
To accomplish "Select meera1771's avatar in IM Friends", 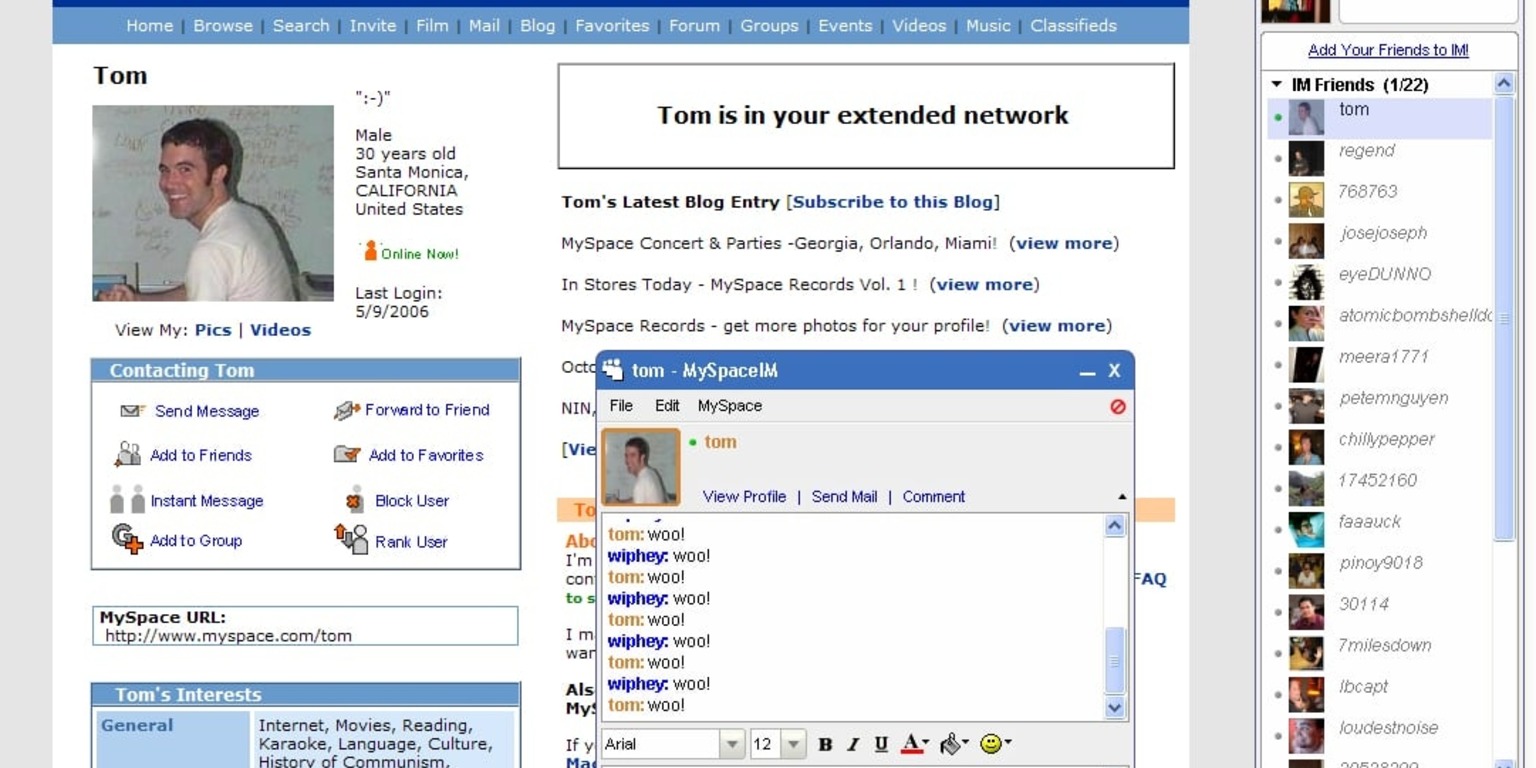I will [1306, 365].
